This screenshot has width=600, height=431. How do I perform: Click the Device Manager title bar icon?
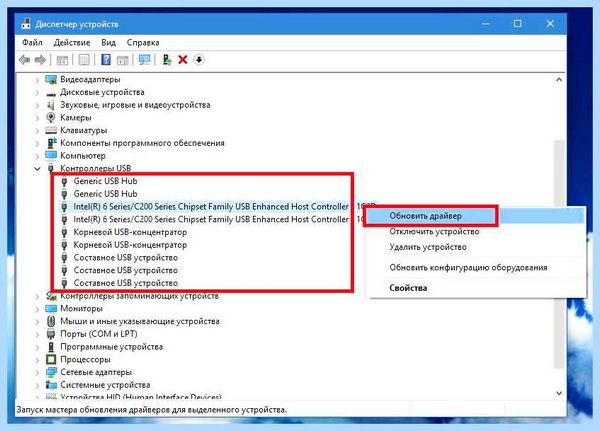click(x=26, y=24)
